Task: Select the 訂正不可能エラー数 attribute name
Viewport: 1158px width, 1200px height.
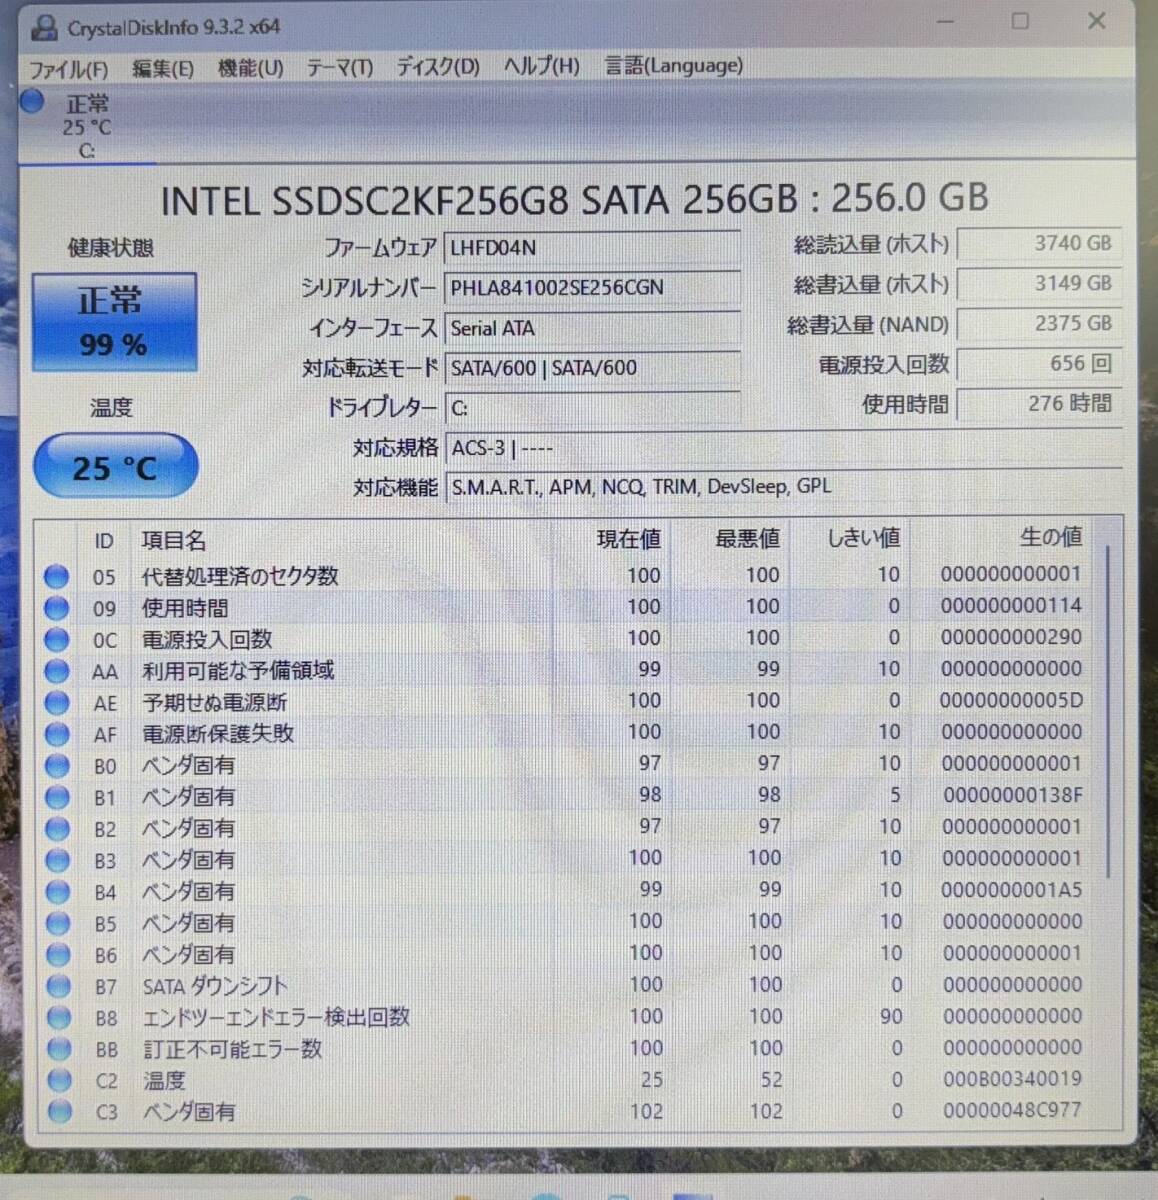Action: [x=232, y=1049]
